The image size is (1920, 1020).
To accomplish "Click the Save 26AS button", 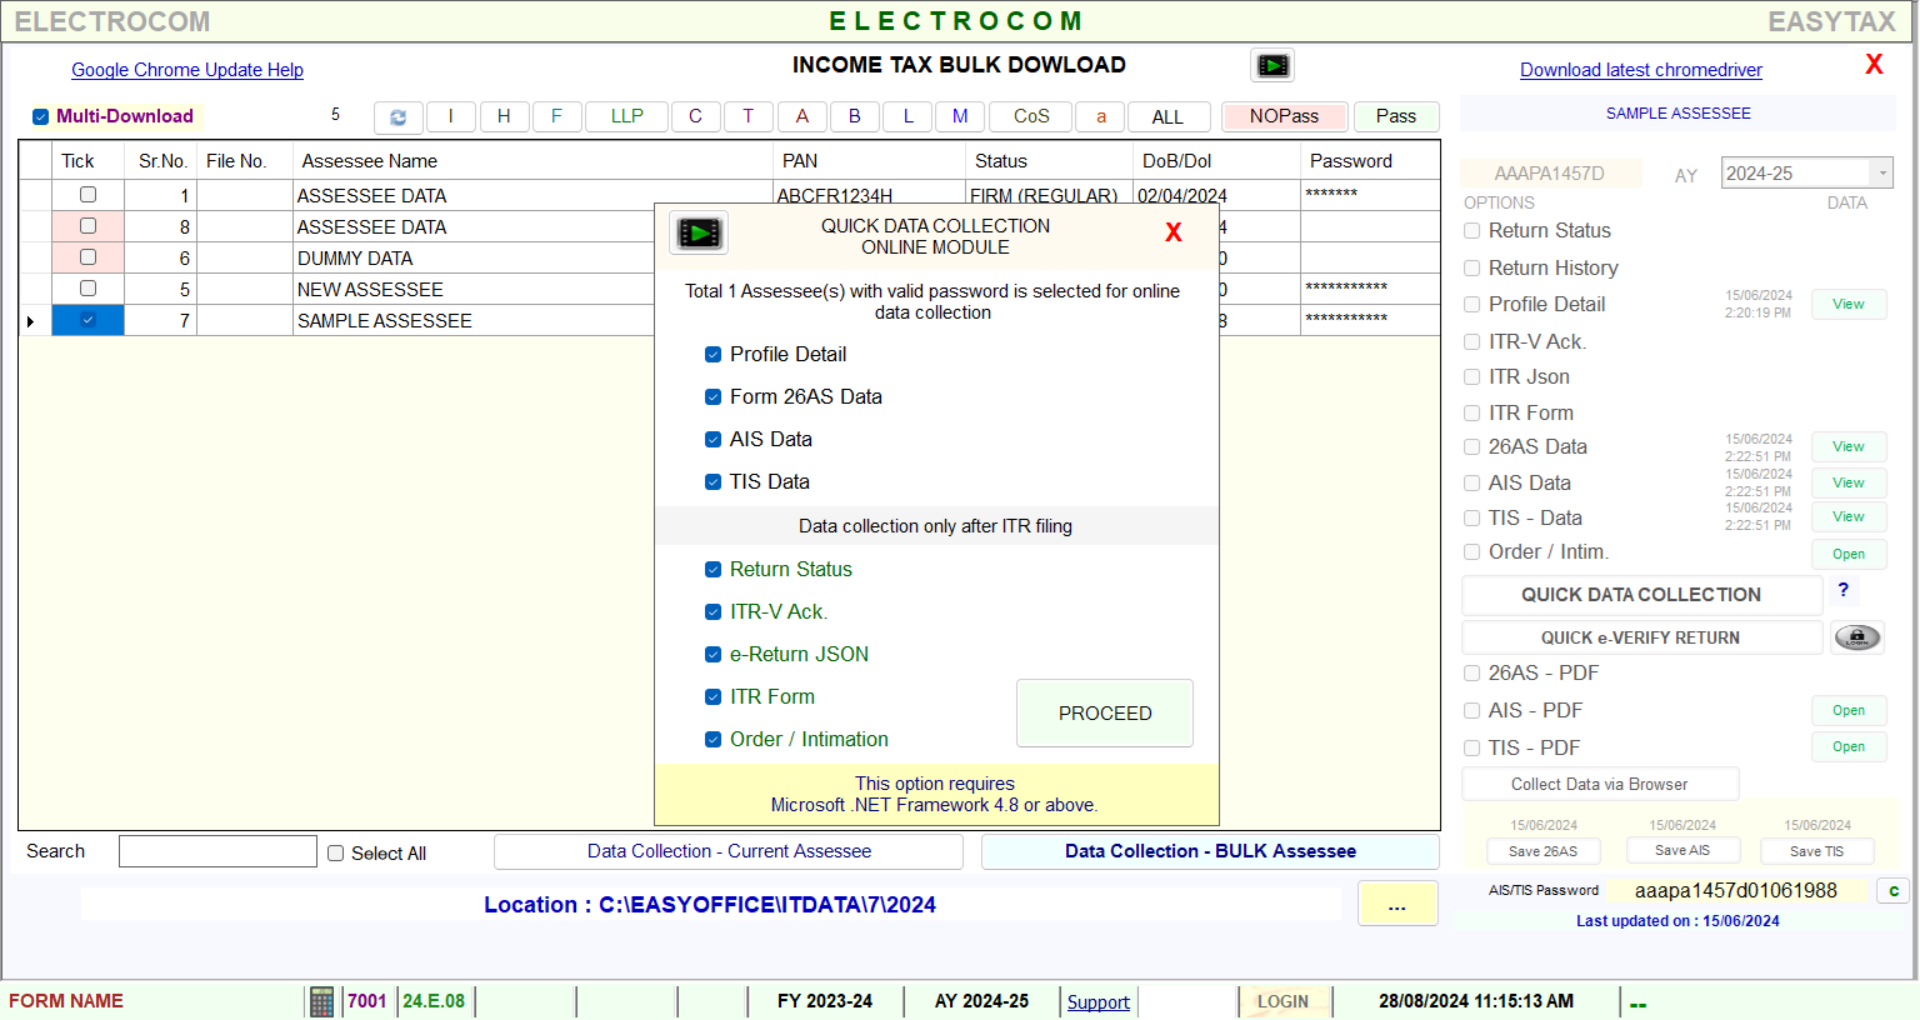I will pos(1543,851).
